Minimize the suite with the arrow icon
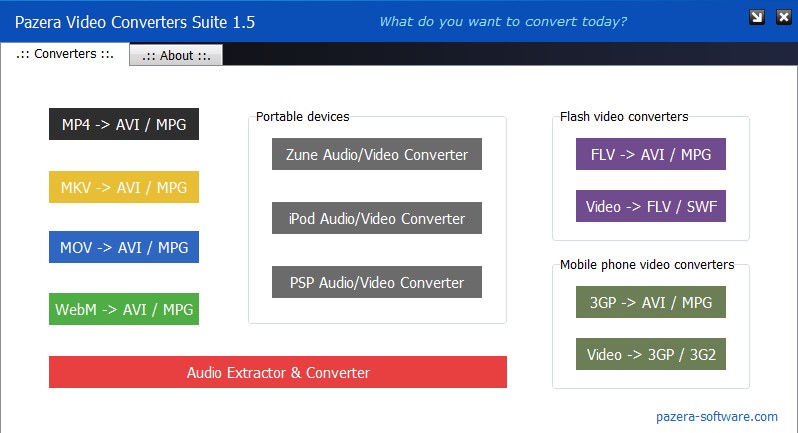The width and height of the screenshot is (798, 433). pyautogui.click(x=757, y=17)
